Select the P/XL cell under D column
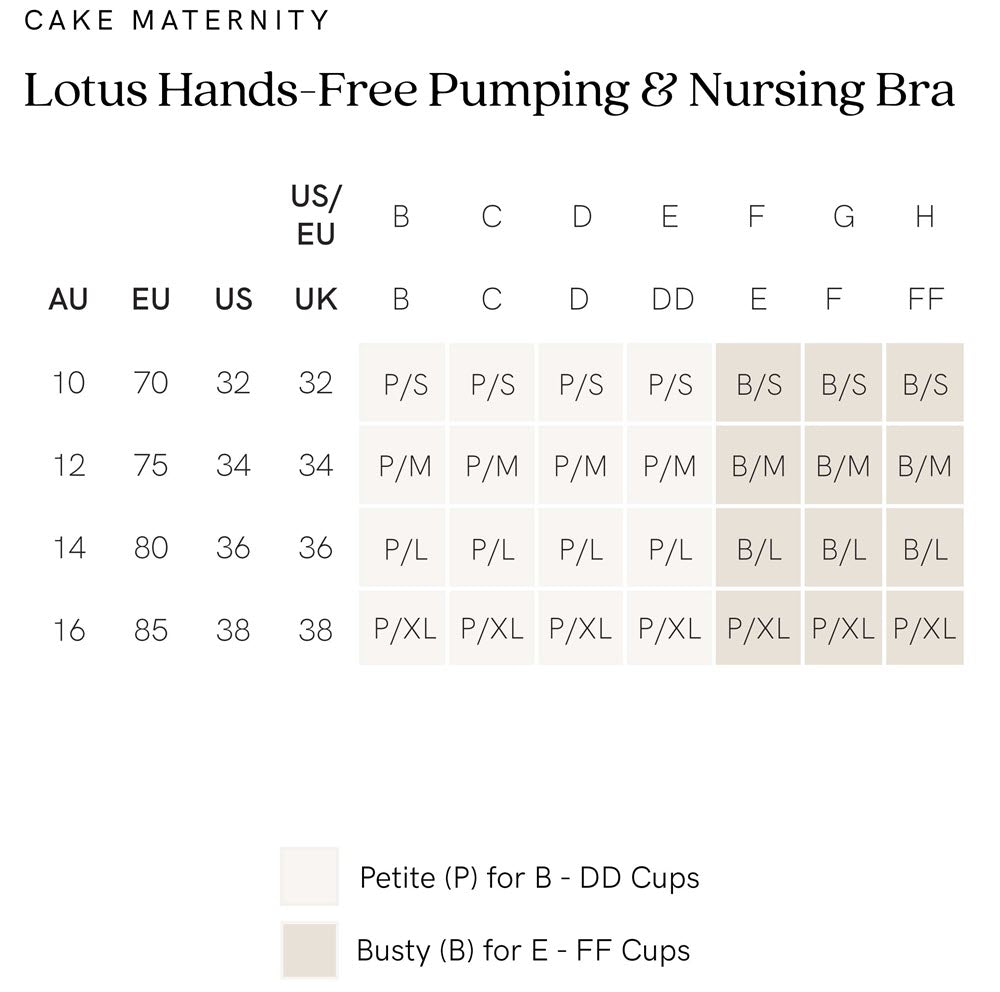Viewport: 1000px width, 992px height. tap(580, 629)
